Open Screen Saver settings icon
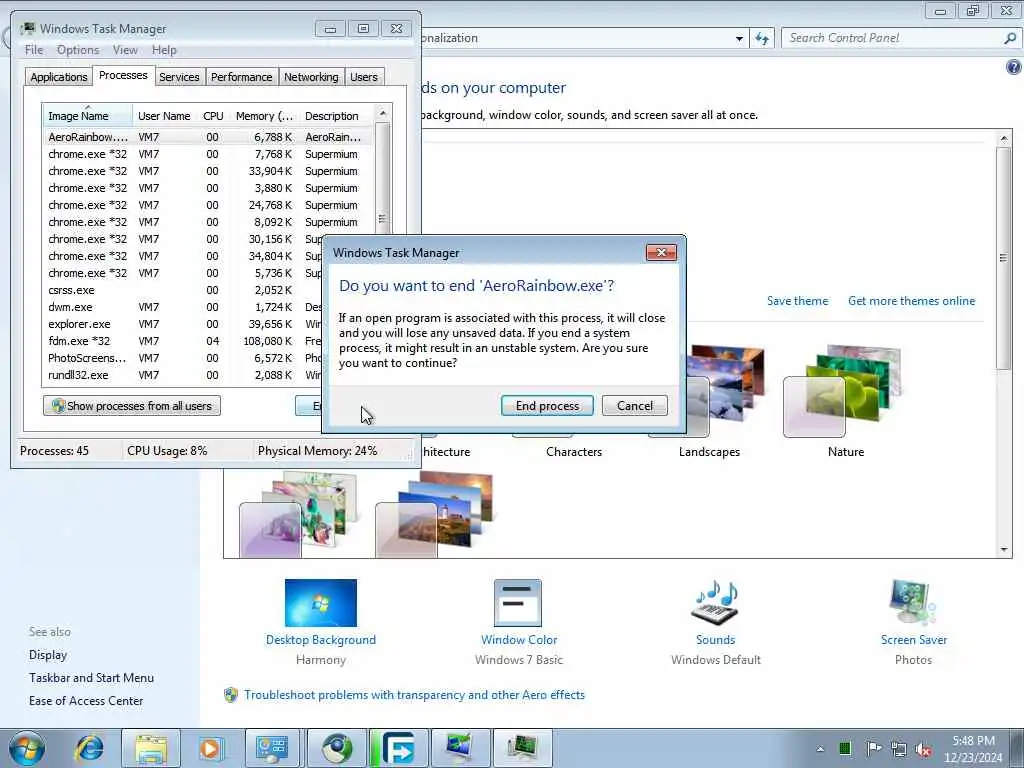Screen dimensions: 1024x768 coord(913,603)
